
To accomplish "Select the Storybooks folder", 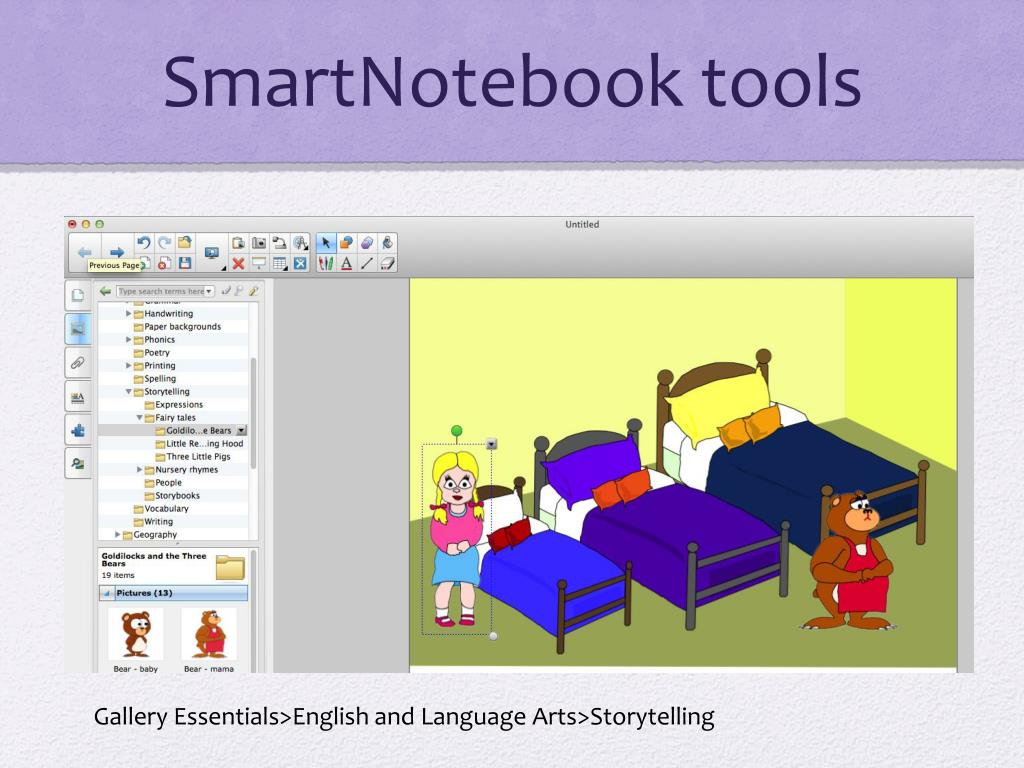I will click(172, 496).
